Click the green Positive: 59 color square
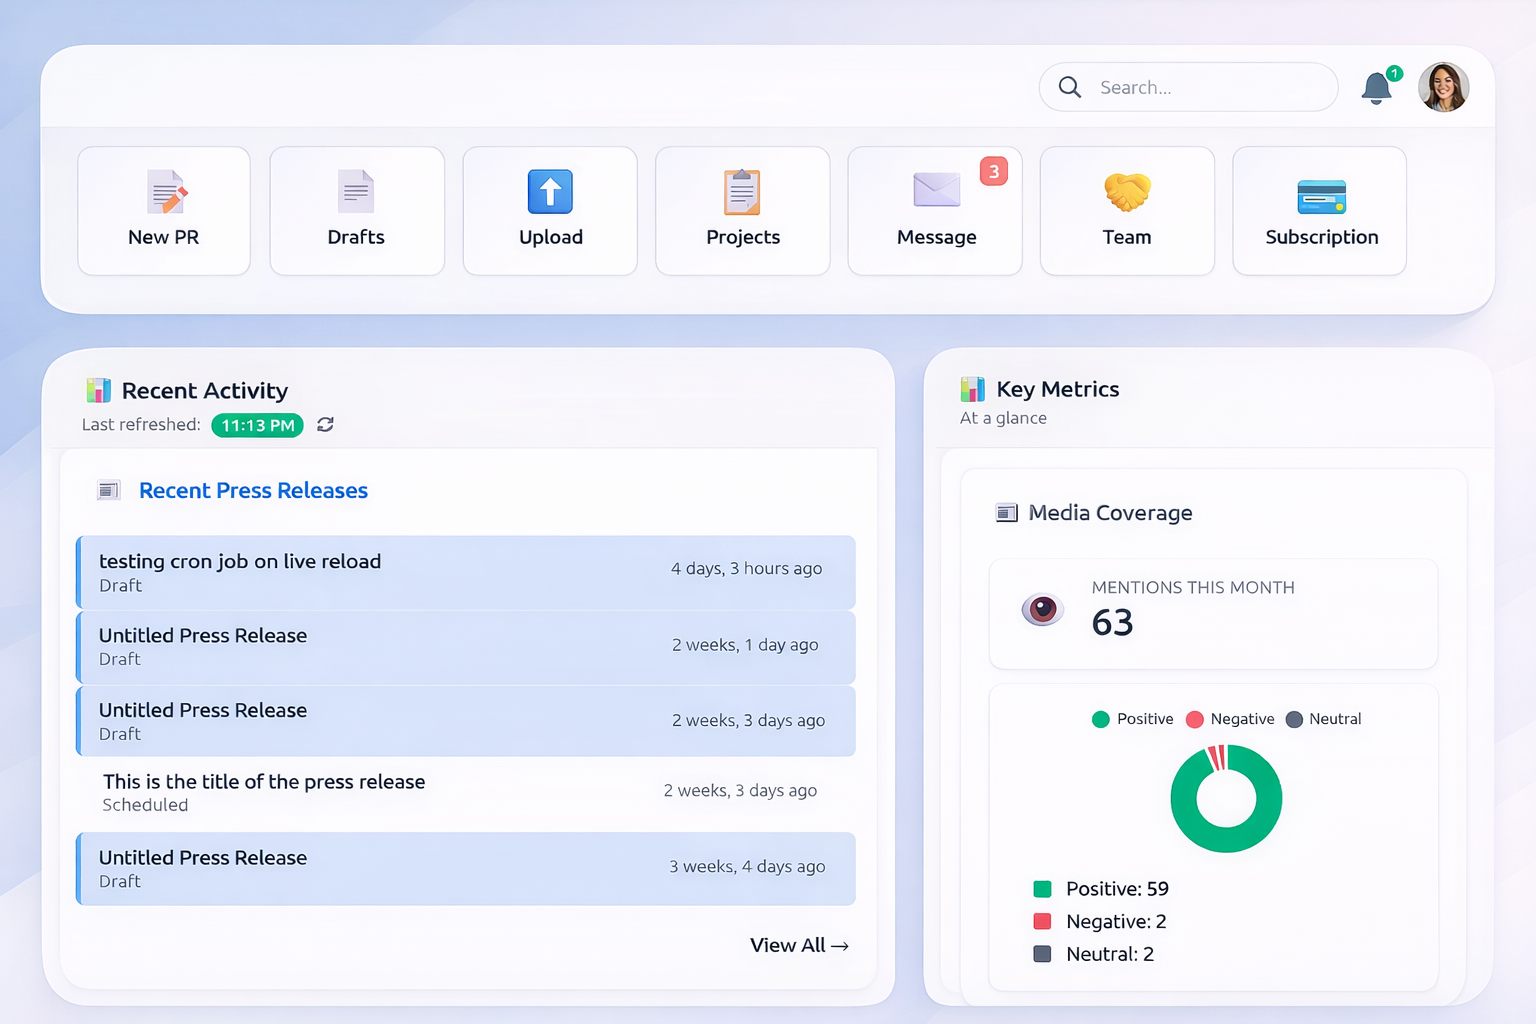The image size is (1536, 1024). pyautogui.click(x=1042, y=889)
